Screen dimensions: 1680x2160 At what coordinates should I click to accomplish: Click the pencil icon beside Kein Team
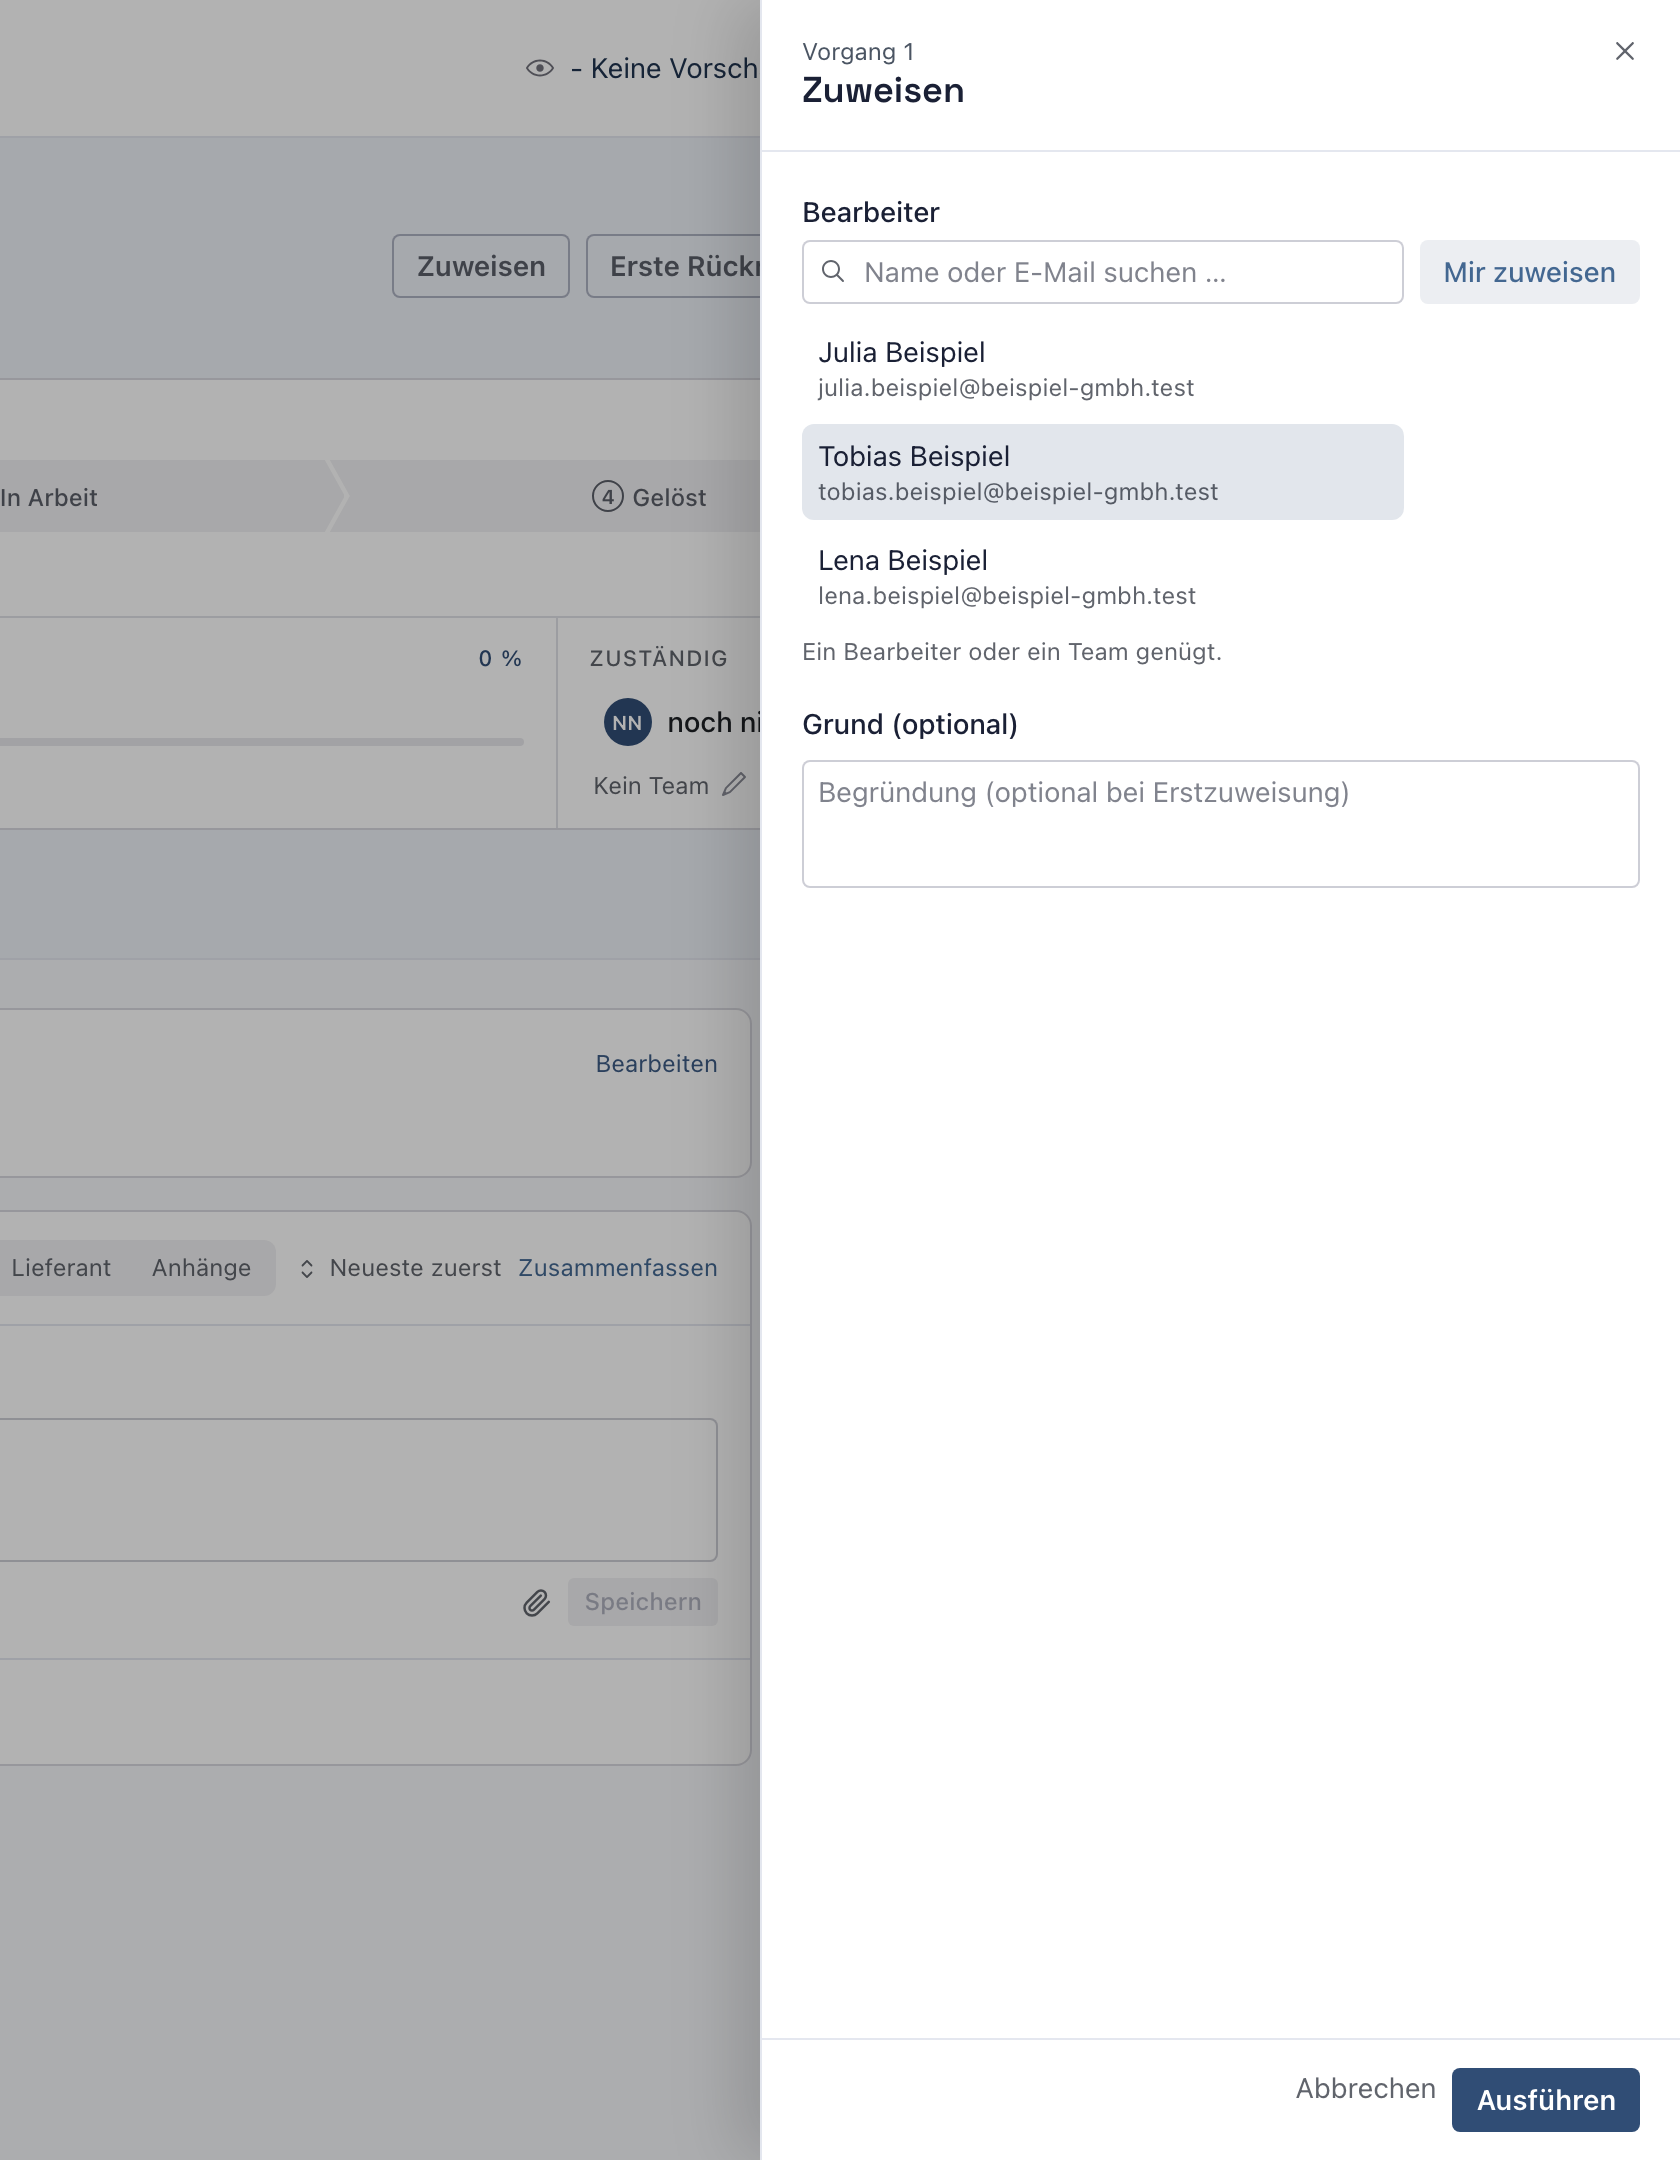click(x=734, y=785)
